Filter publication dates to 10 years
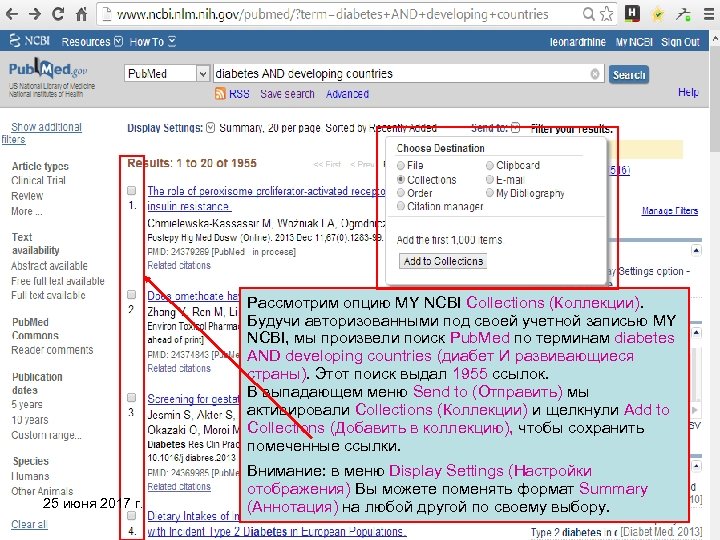 coord(29,420)
